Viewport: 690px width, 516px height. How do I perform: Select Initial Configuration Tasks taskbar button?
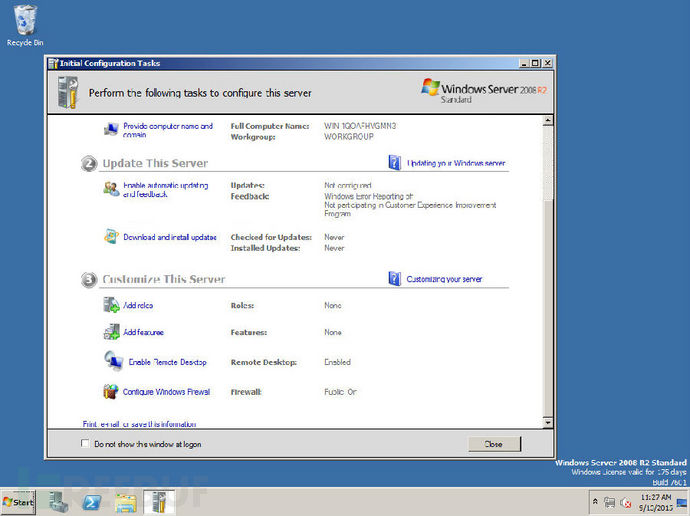point(159,502)
